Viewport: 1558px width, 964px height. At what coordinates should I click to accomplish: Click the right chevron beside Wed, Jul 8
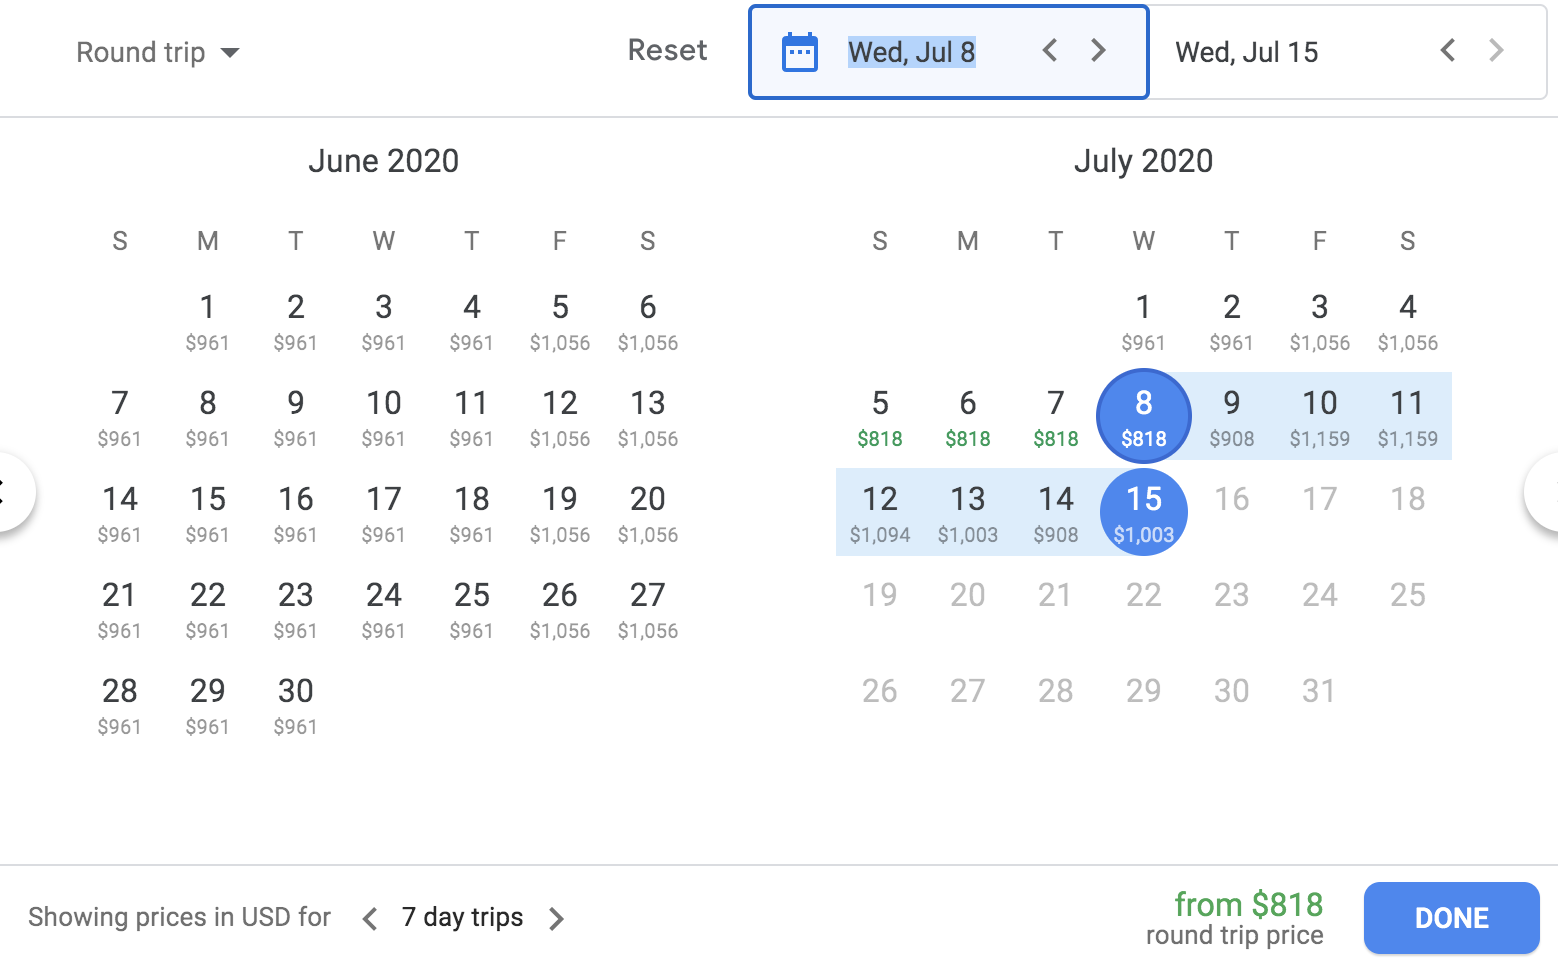1098,50
